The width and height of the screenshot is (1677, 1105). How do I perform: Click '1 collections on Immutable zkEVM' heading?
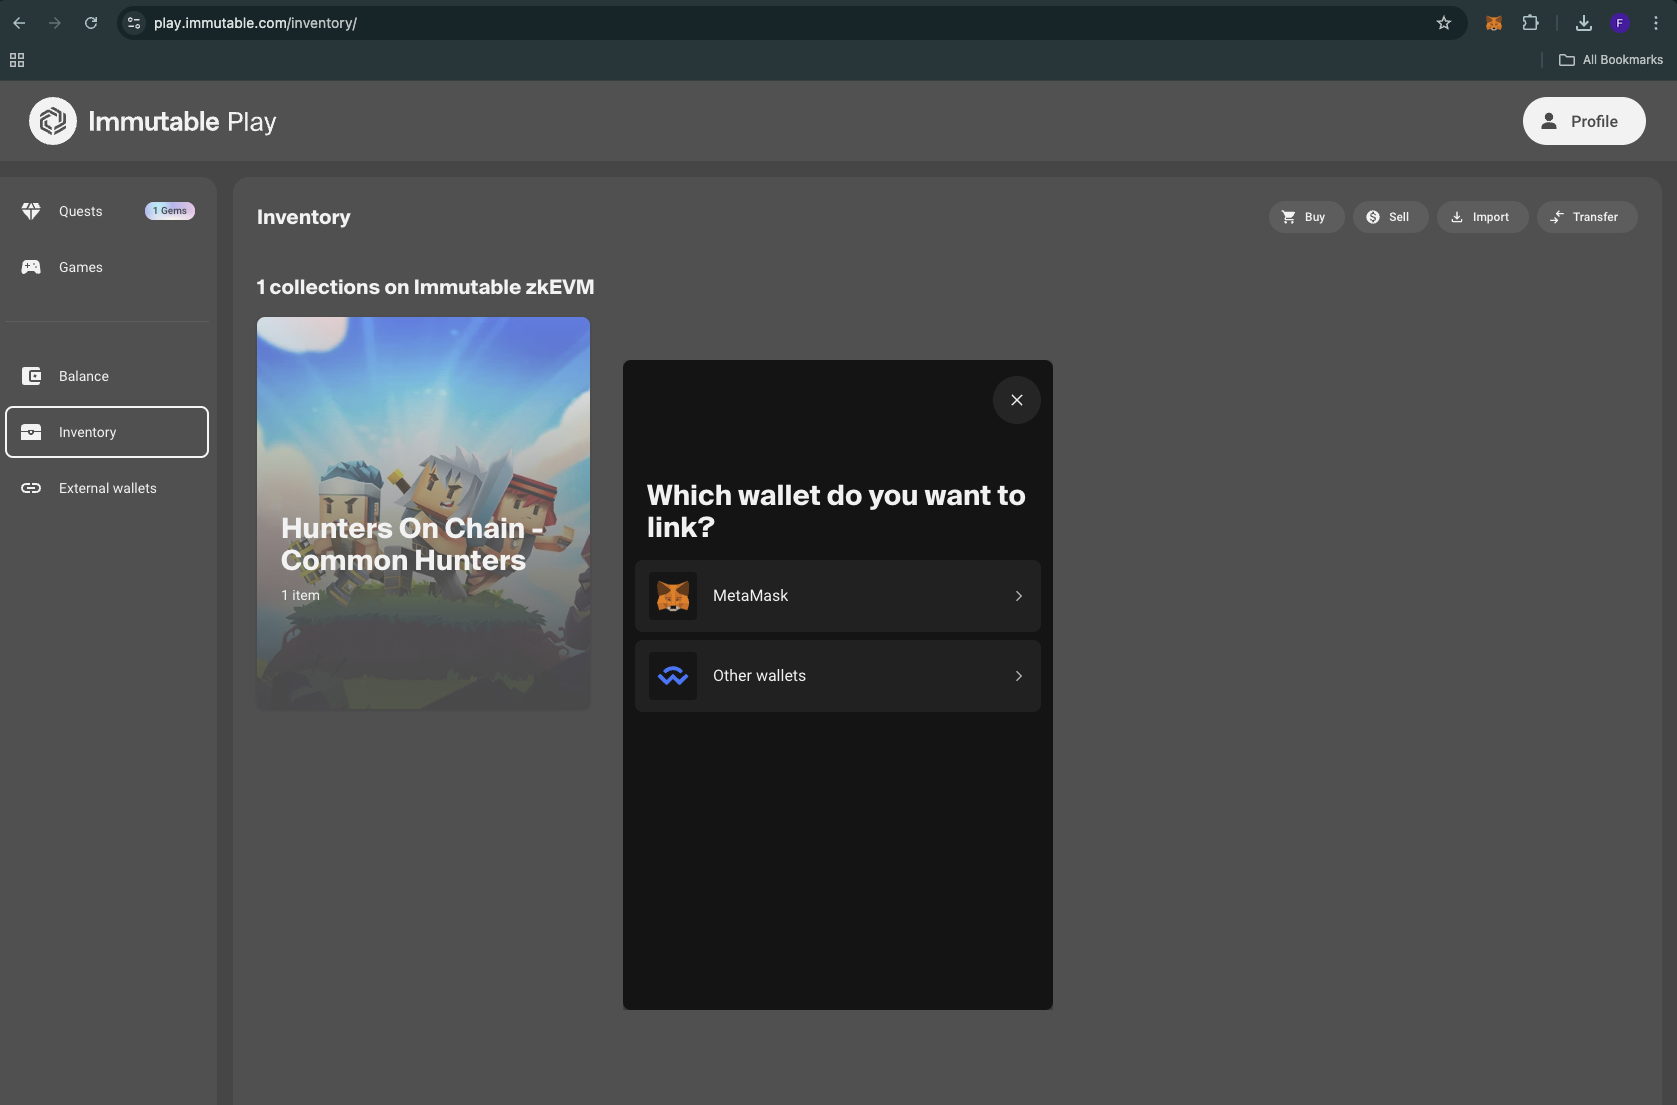[x=425, y=287]
